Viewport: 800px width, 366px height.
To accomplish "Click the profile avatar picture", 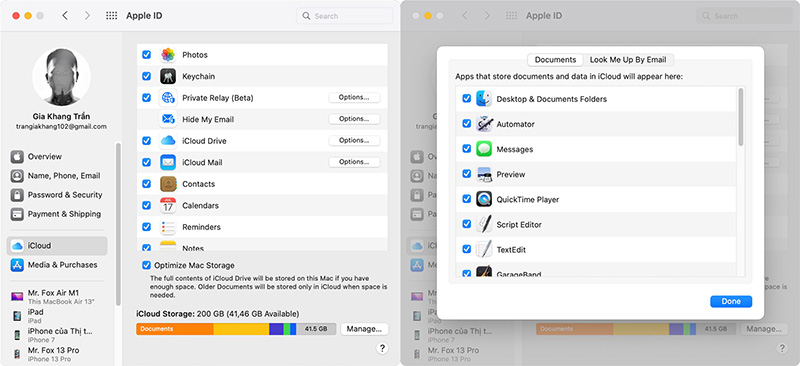I will pyautogui.click(x=61, y=77).
